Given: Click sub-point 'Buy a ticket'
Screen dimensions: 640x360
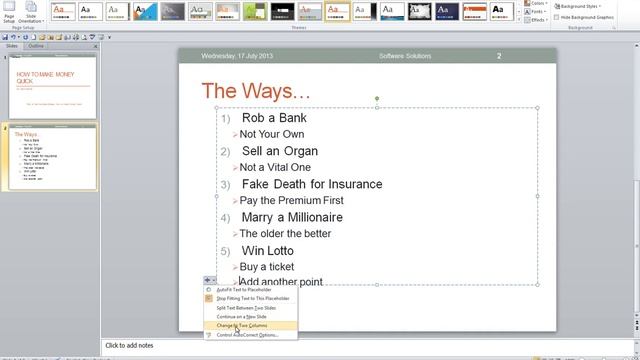Looking at the screenshot, I should (x=267, y=267).
